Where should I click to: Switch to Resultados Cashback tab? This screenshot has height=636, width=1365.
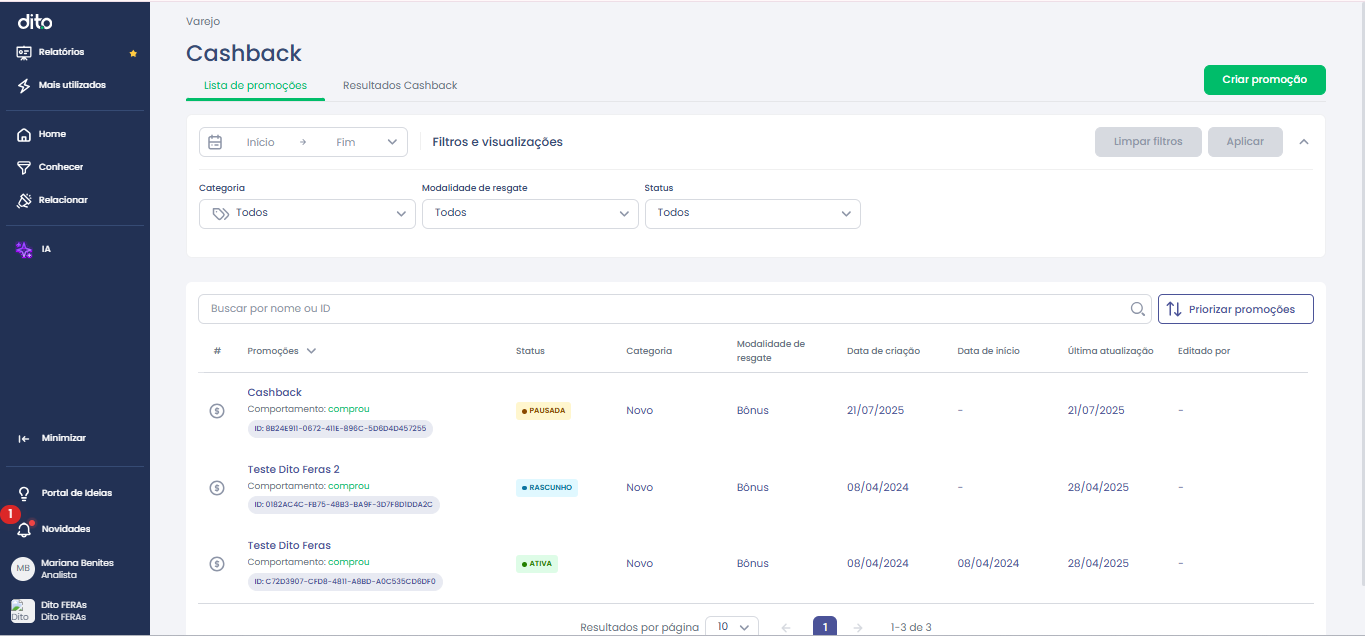(400, 86)
